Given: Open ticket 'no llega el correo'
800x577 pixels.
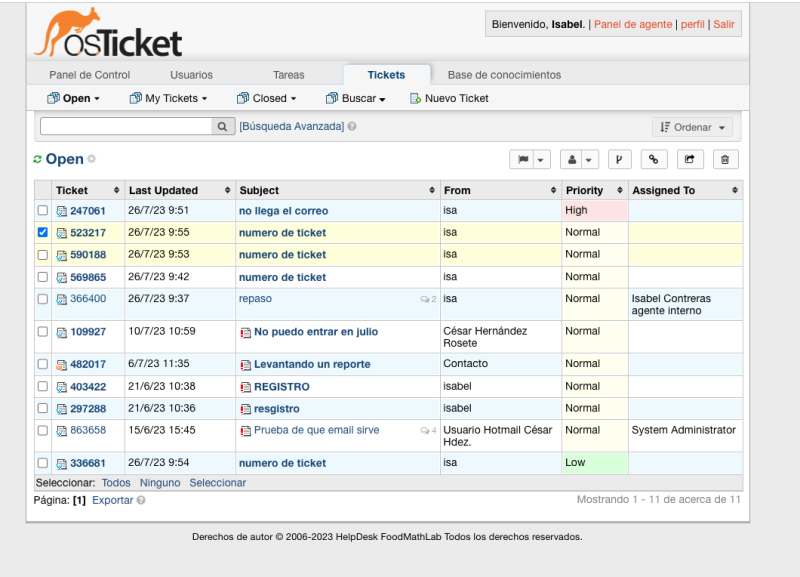Looking at the screenshot, I should coord(283,211).
